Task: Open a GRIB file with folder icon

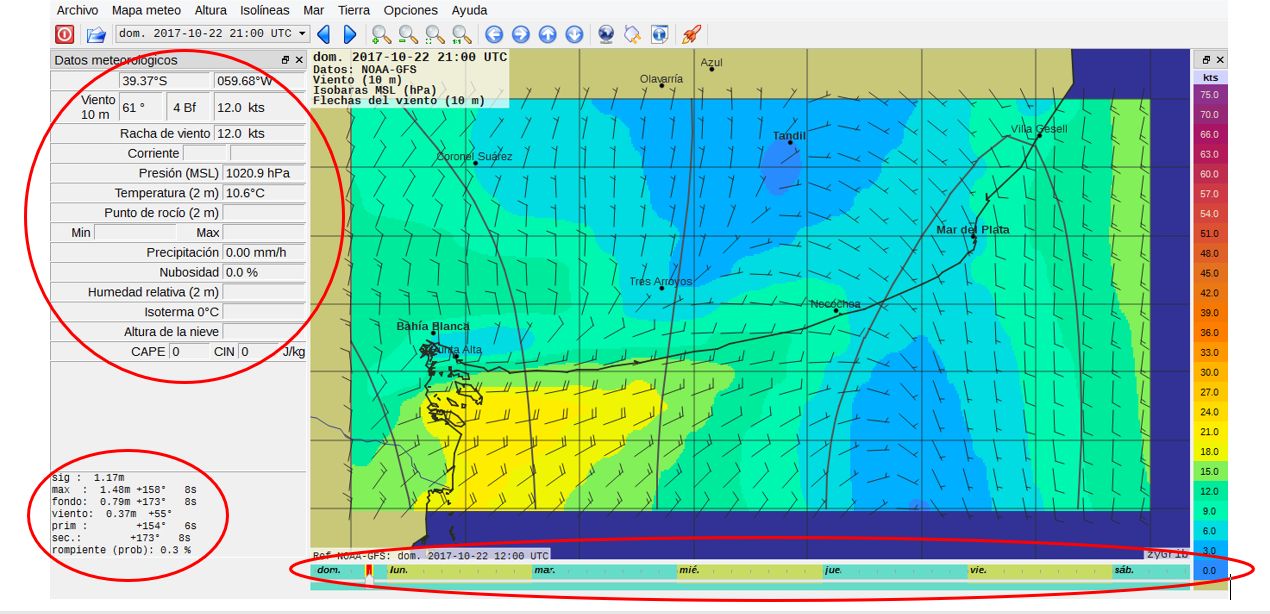Action: tap(95, 34)
